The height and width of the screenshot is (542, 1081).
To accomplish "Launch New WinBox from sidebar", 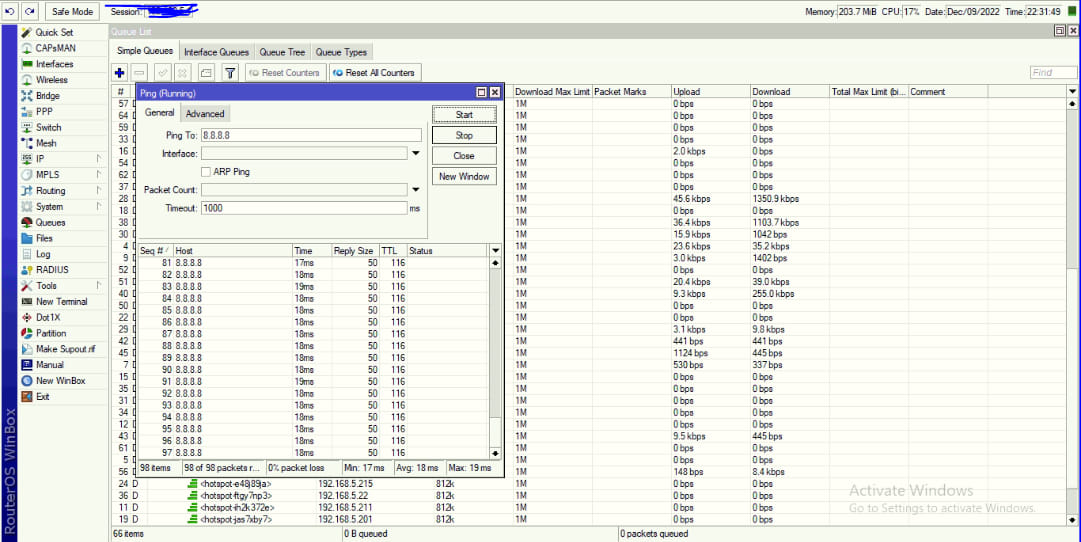I will [63, 381].
